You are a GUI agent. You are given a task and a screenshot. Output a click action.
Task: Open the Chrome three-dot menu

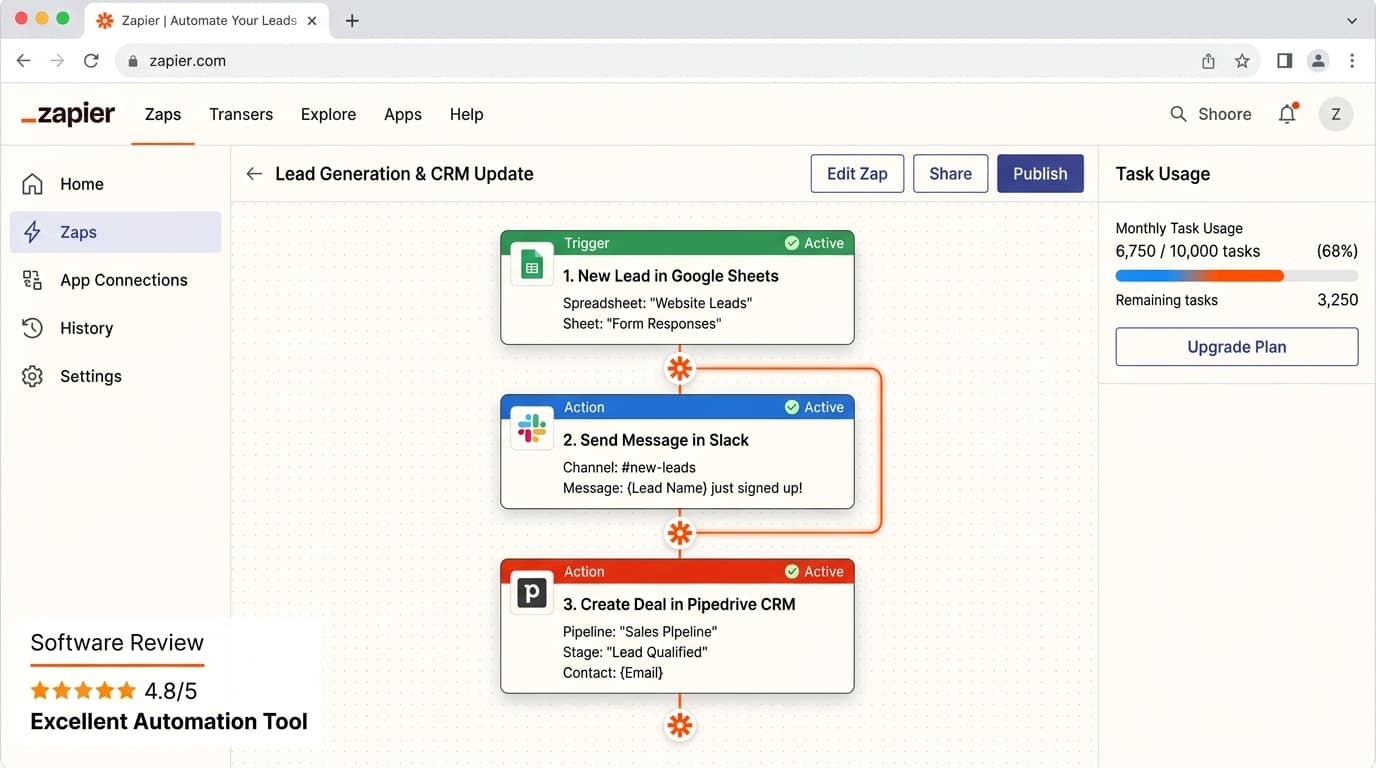pyautogui.click(x=1352, y=61)
